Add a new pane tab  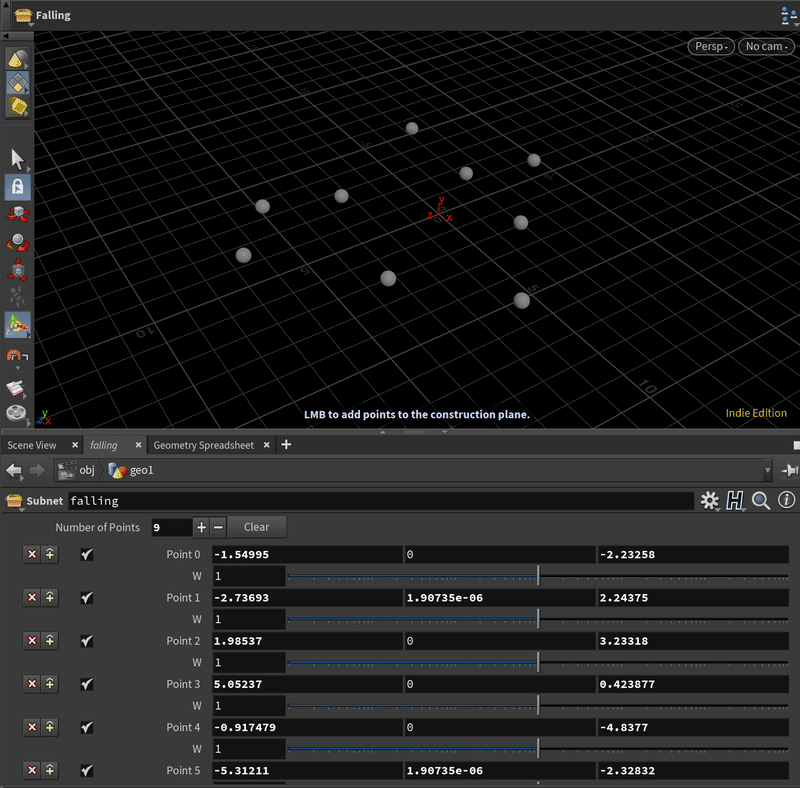[286, 445]
